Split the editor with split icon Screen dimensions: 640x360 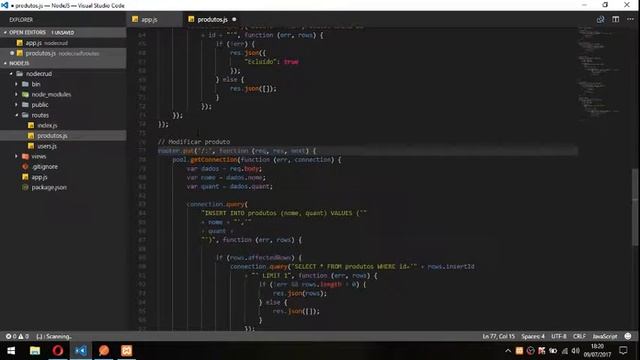tap(616, 19)
